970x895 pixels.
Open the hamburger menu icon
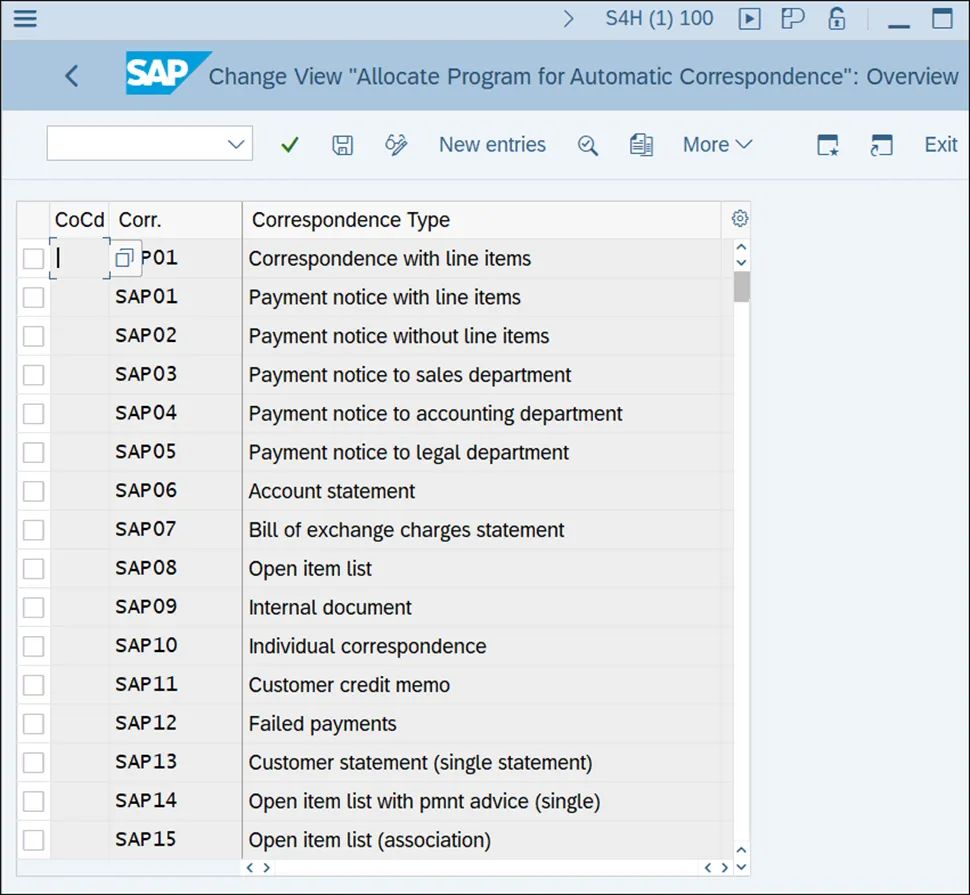[25, 19]
